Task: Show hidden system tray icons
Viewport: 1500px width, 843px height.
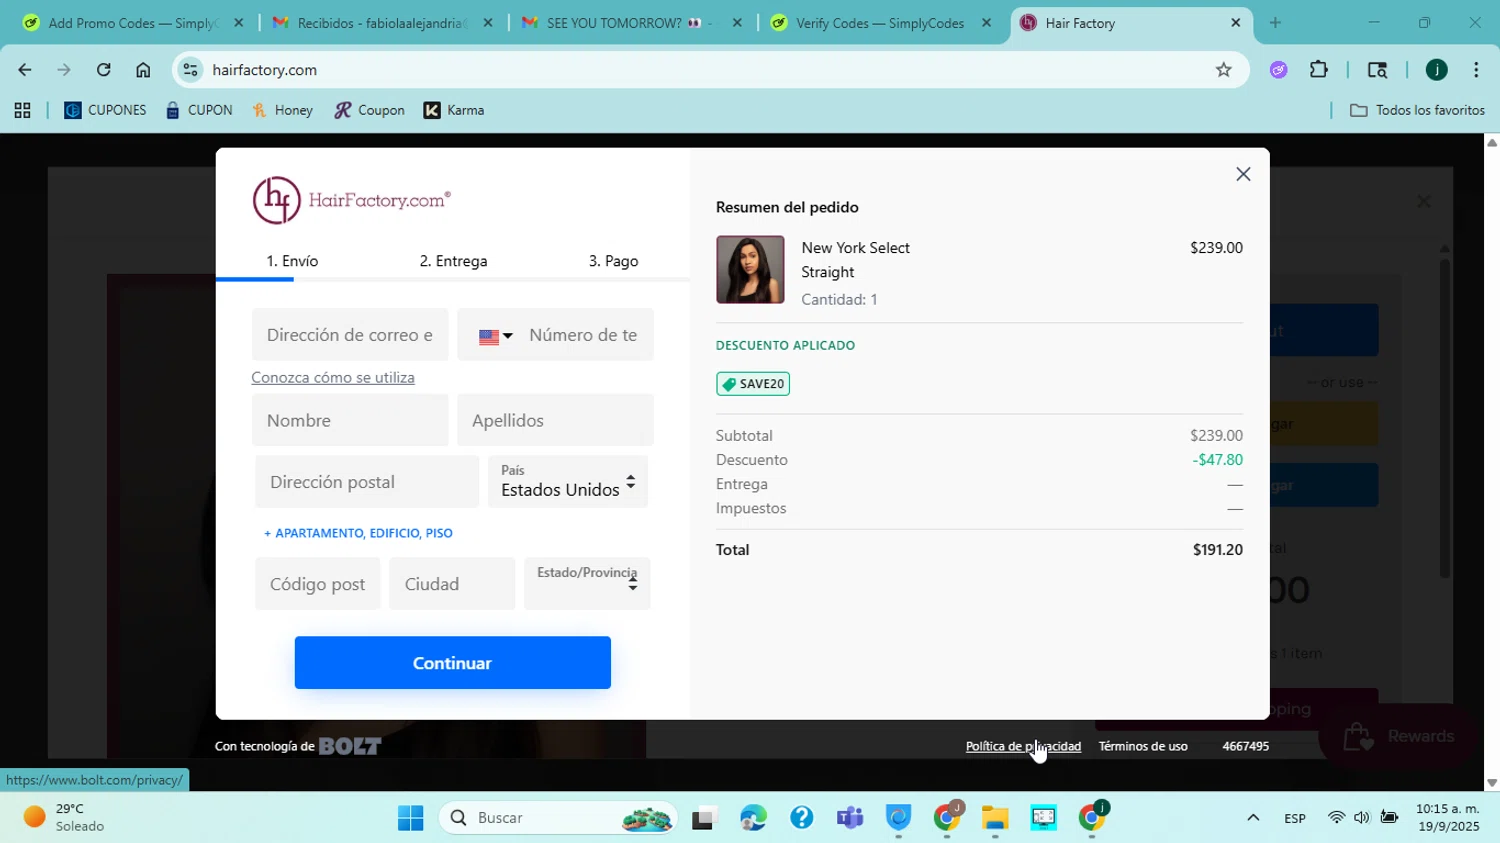Action: (x=1253, y=818)
